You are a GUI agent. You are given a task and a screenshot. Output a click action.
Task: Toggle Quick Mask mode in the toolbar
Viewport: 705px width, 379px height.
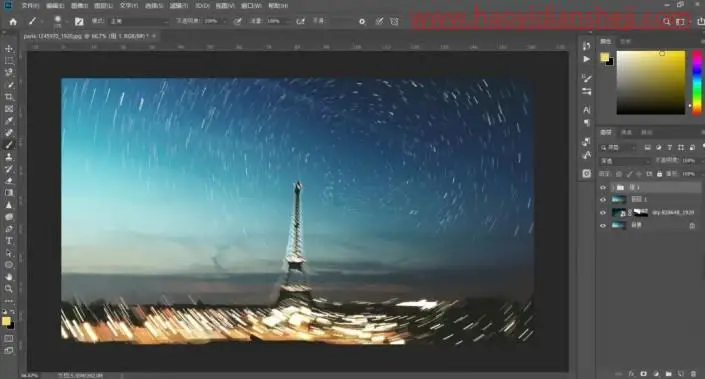(x=9, y=338)
